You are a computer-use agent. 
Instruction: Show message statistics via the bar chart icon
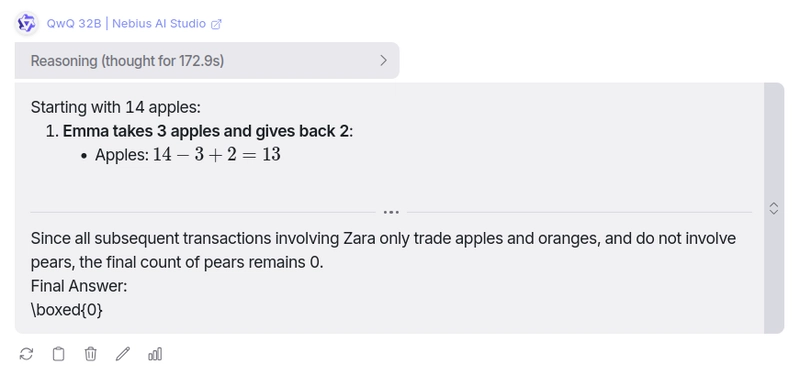[155, 354]
